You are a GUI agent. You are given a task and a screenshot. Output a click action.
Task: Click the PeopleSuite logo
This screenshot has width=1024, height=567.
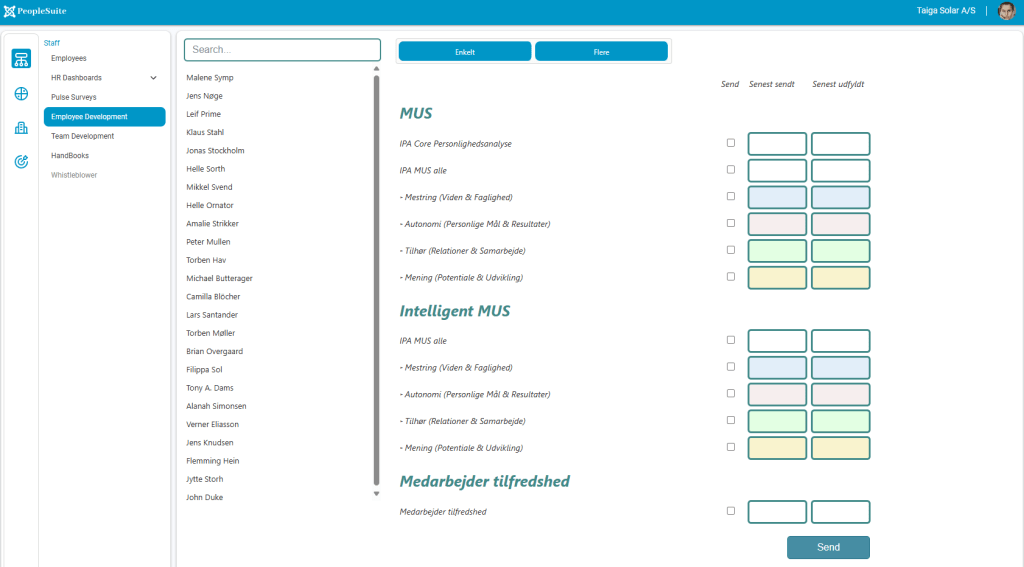36,12
